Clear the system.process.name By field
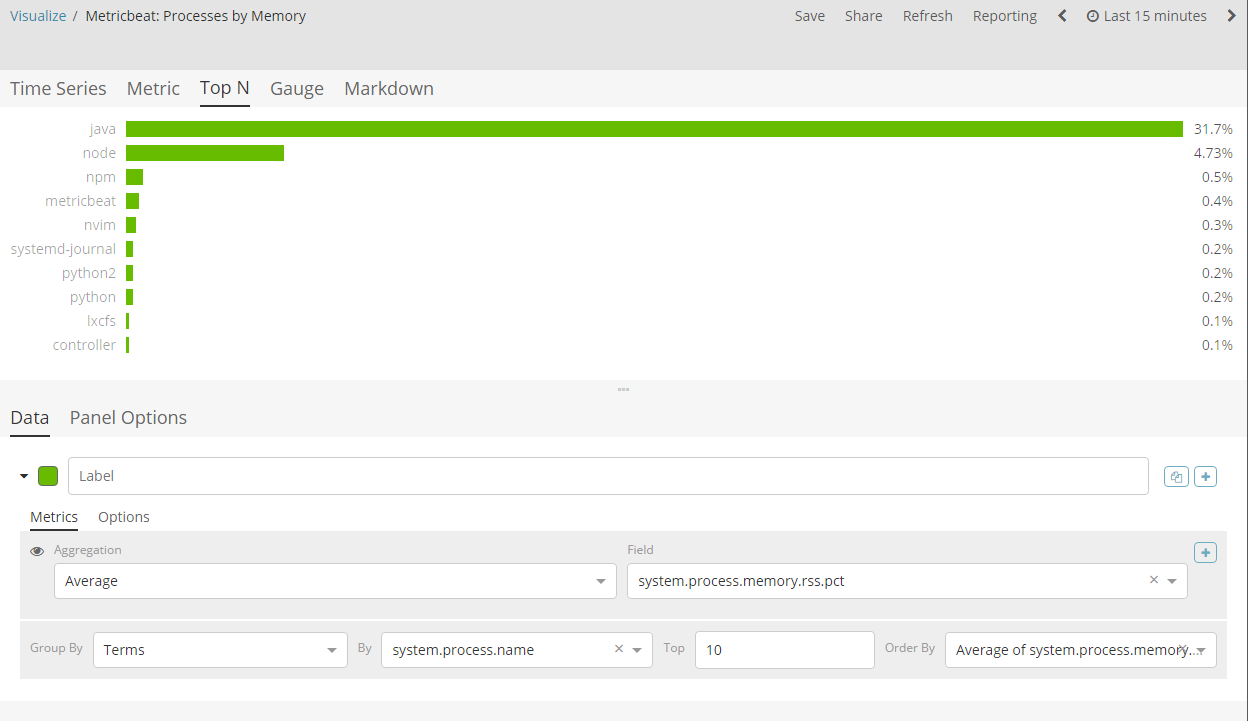Screen dimensions: 1248x721 tap(619, 649)
